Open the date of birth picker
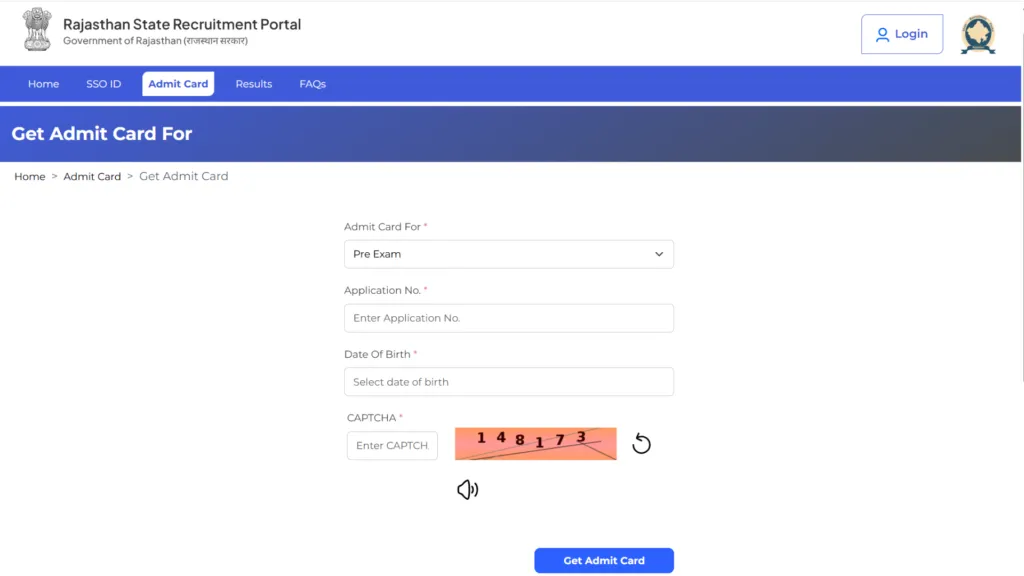Image resolution: width=1024 pixels, height=576 pixels. point(508,381)
